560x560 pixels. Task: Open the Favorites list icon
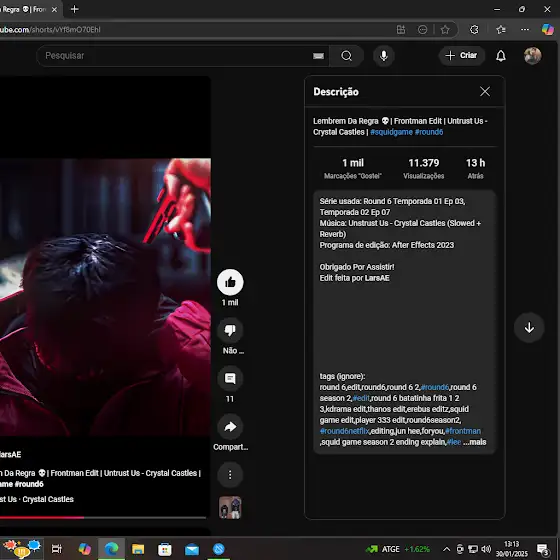point(501,30)
